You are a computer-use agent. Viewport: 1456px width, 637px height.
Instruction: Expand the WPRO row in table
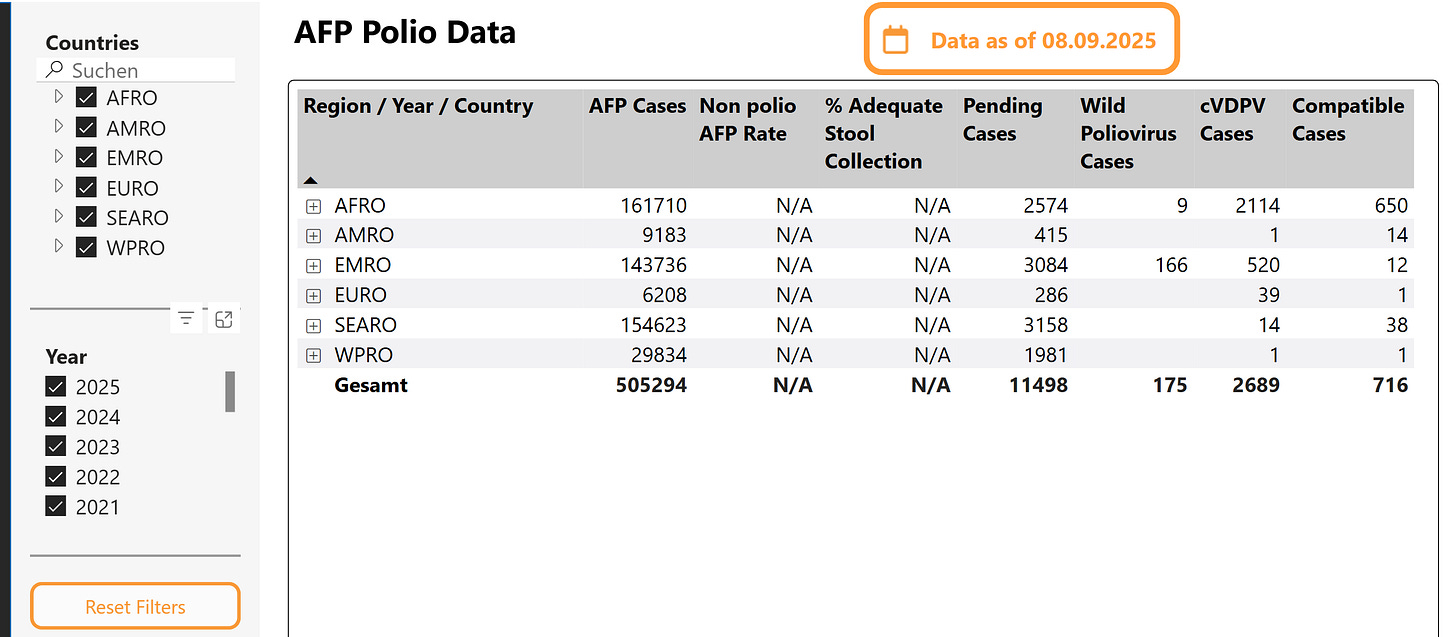point(313,355)
